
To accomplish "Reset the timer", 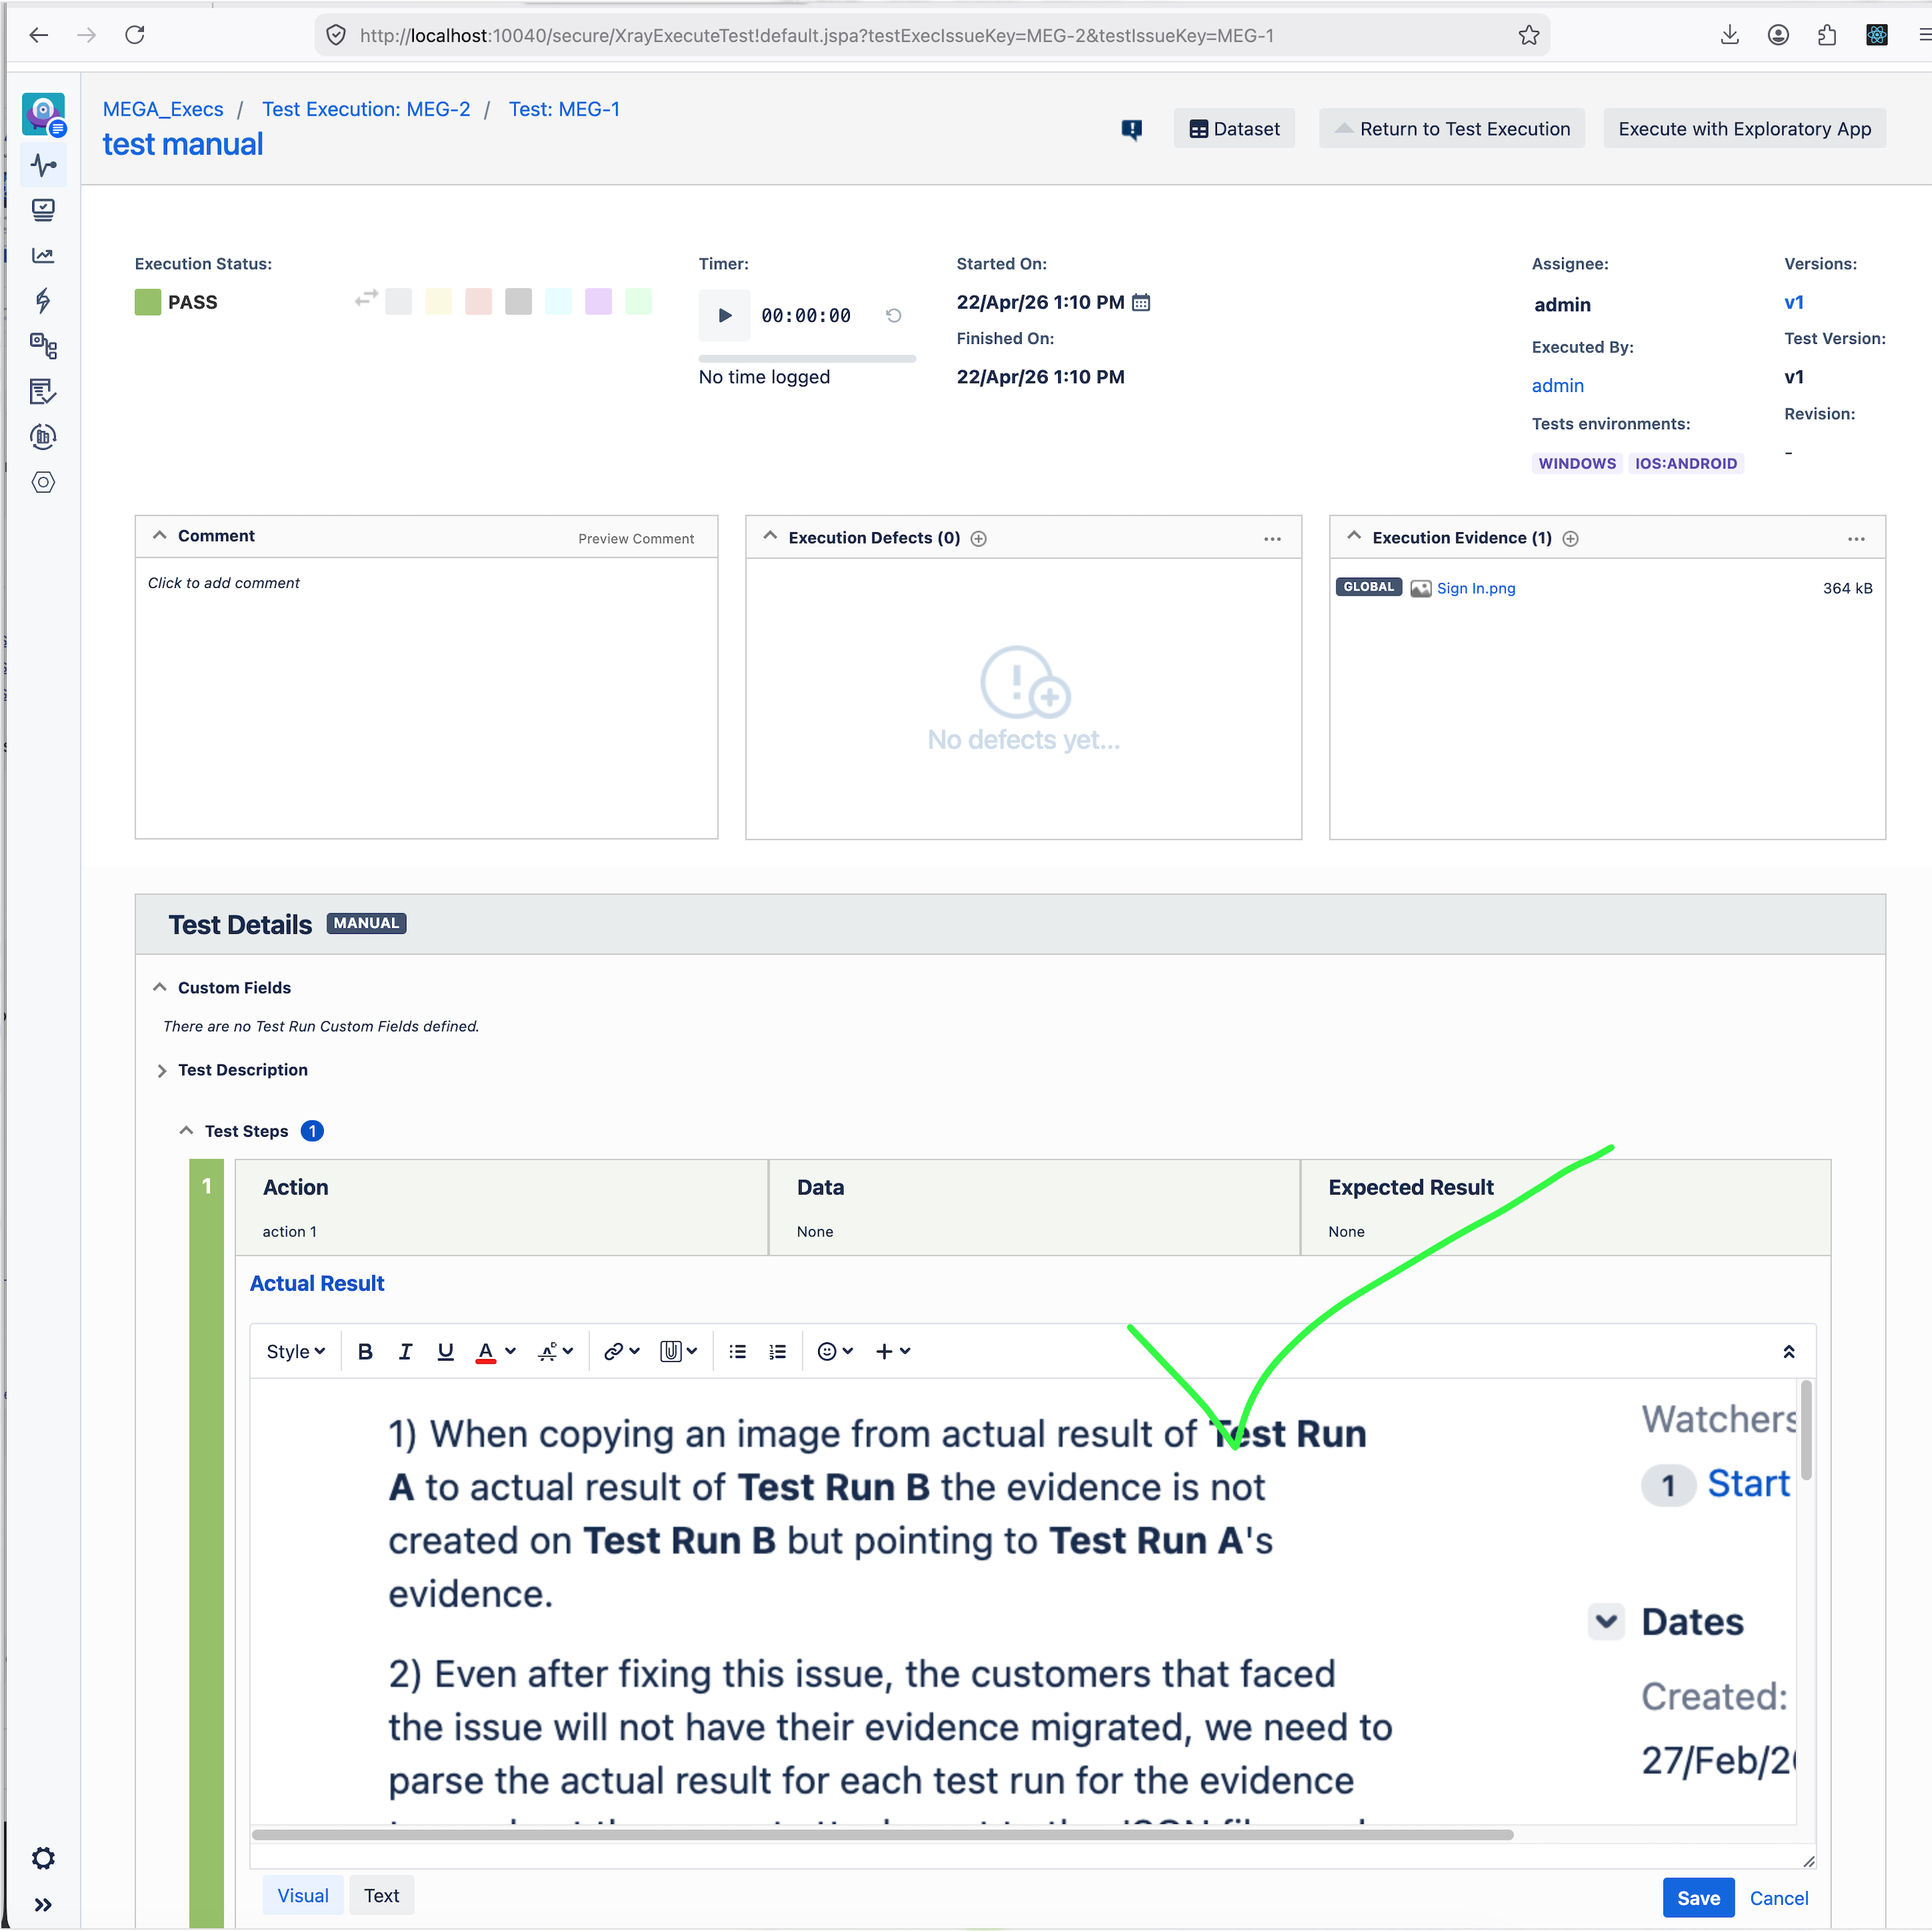I will pyautogui.click(x=894, y=316).
